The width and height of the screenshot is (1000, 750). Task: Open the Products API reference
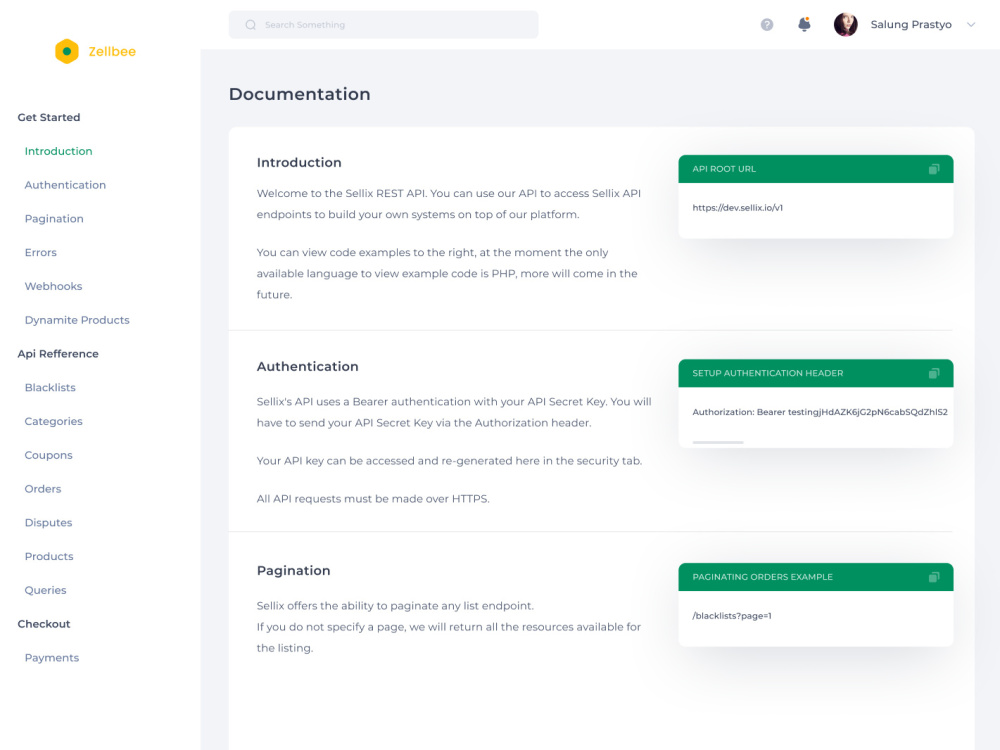click(49, 557)
